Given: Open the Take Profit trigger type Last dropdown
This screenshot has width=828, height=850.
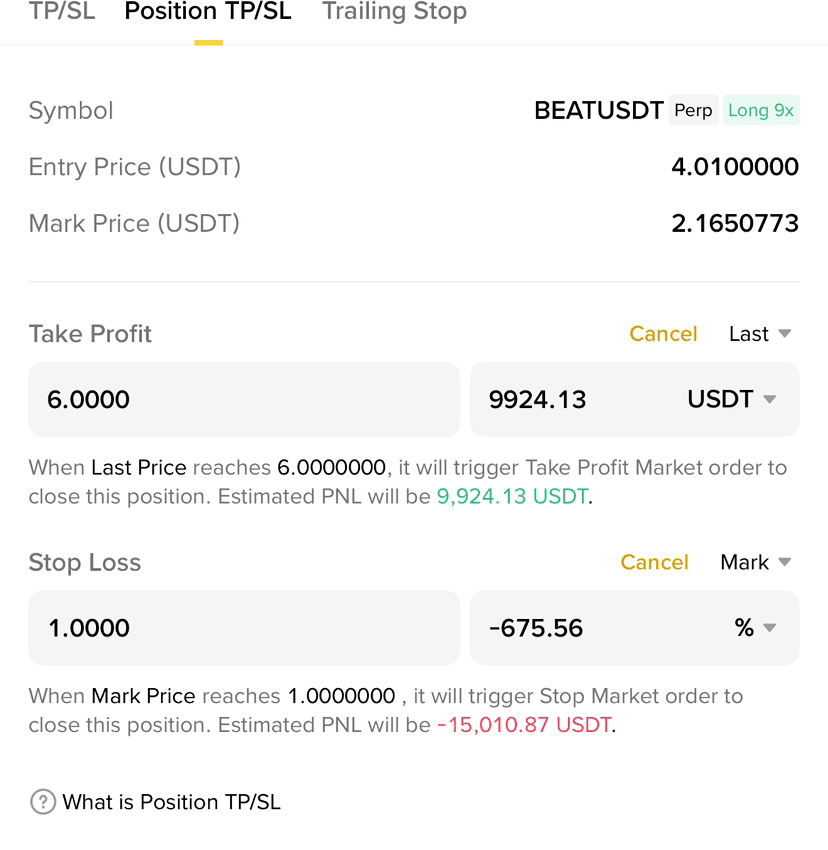Looking at the screenshot, I should click(x=760, y=334).
